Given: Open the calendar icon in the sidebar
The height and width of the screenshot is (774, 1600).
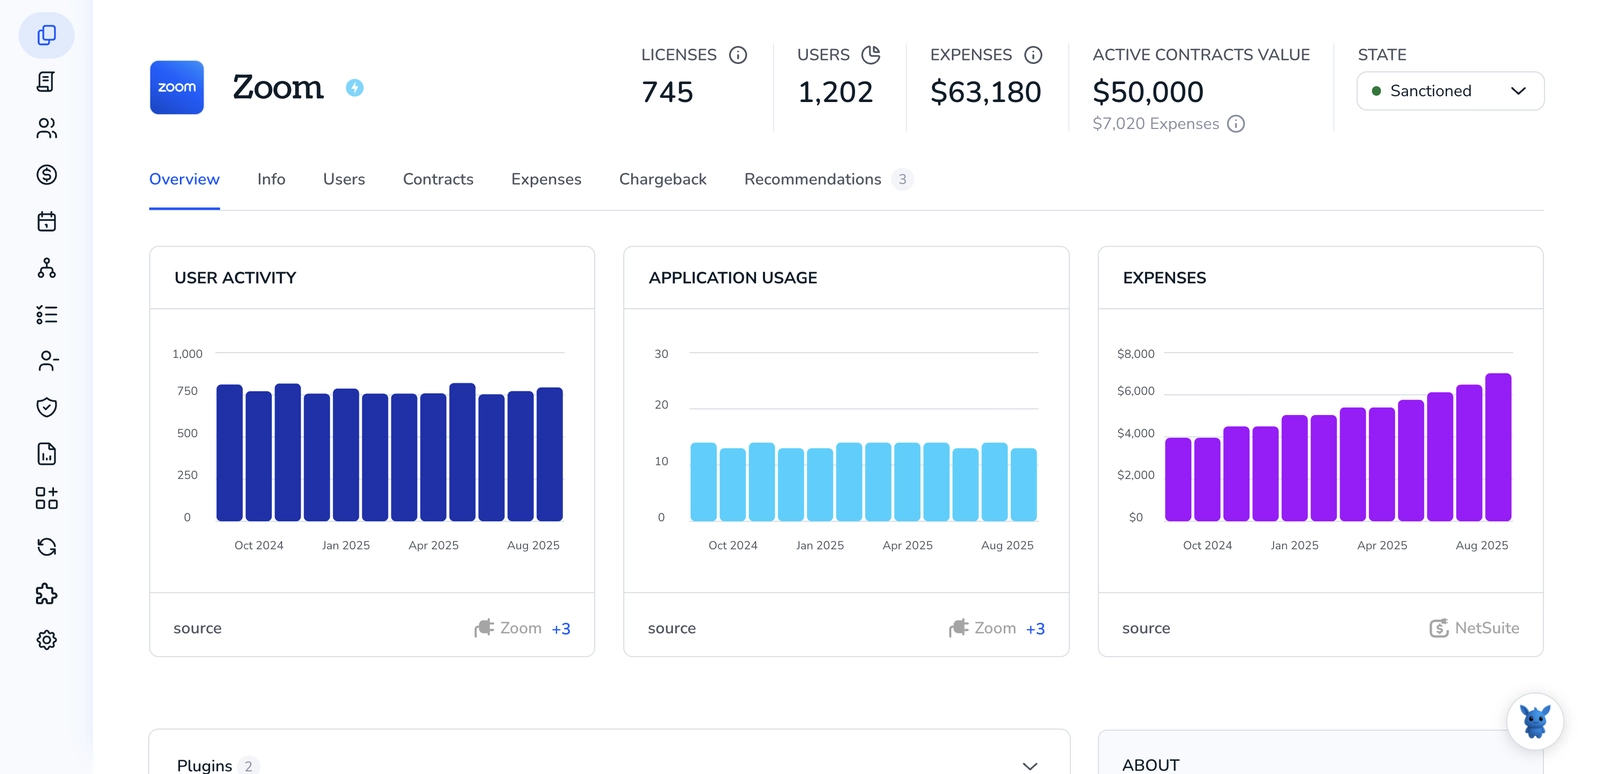Looking at the screenshot, I should click(x=46, y=221).
